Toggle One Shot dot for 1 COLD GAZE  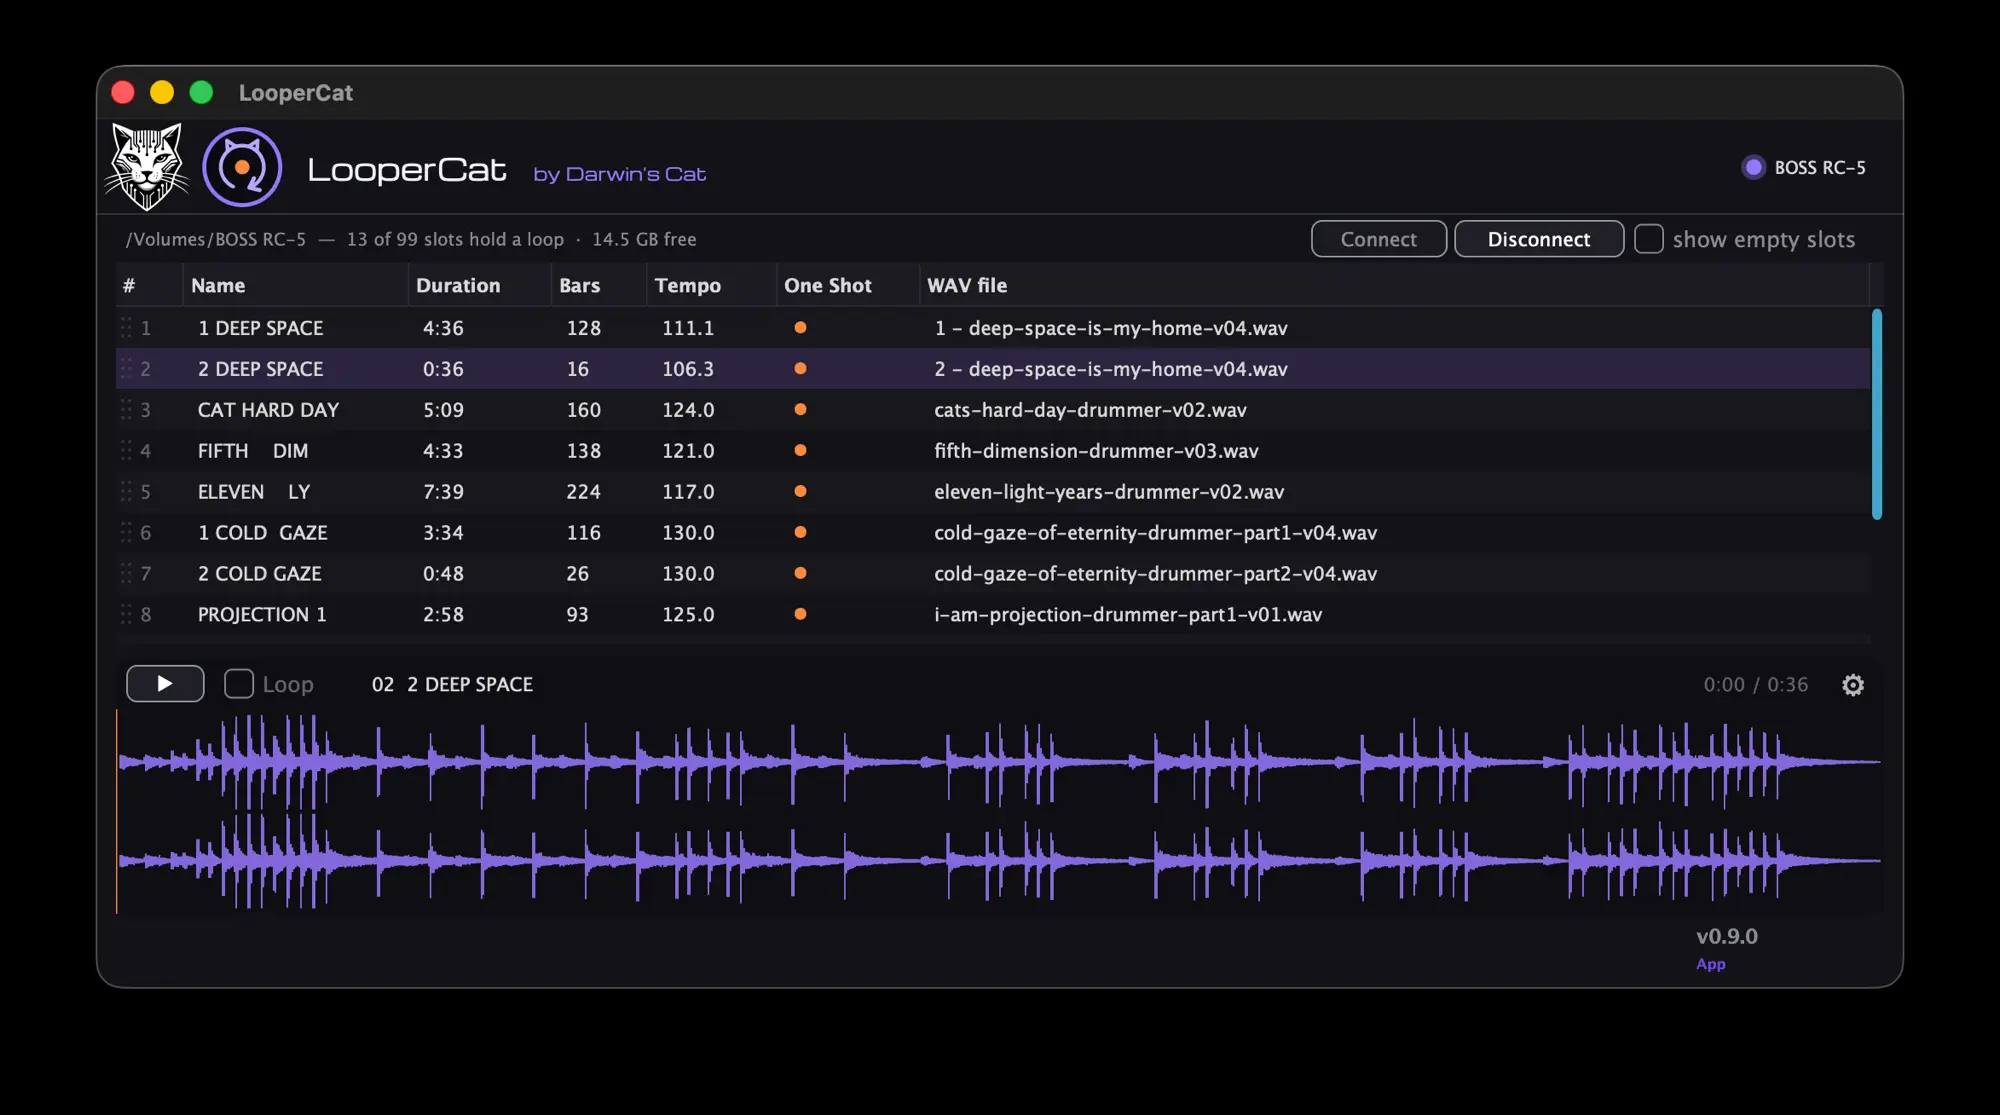800,533
